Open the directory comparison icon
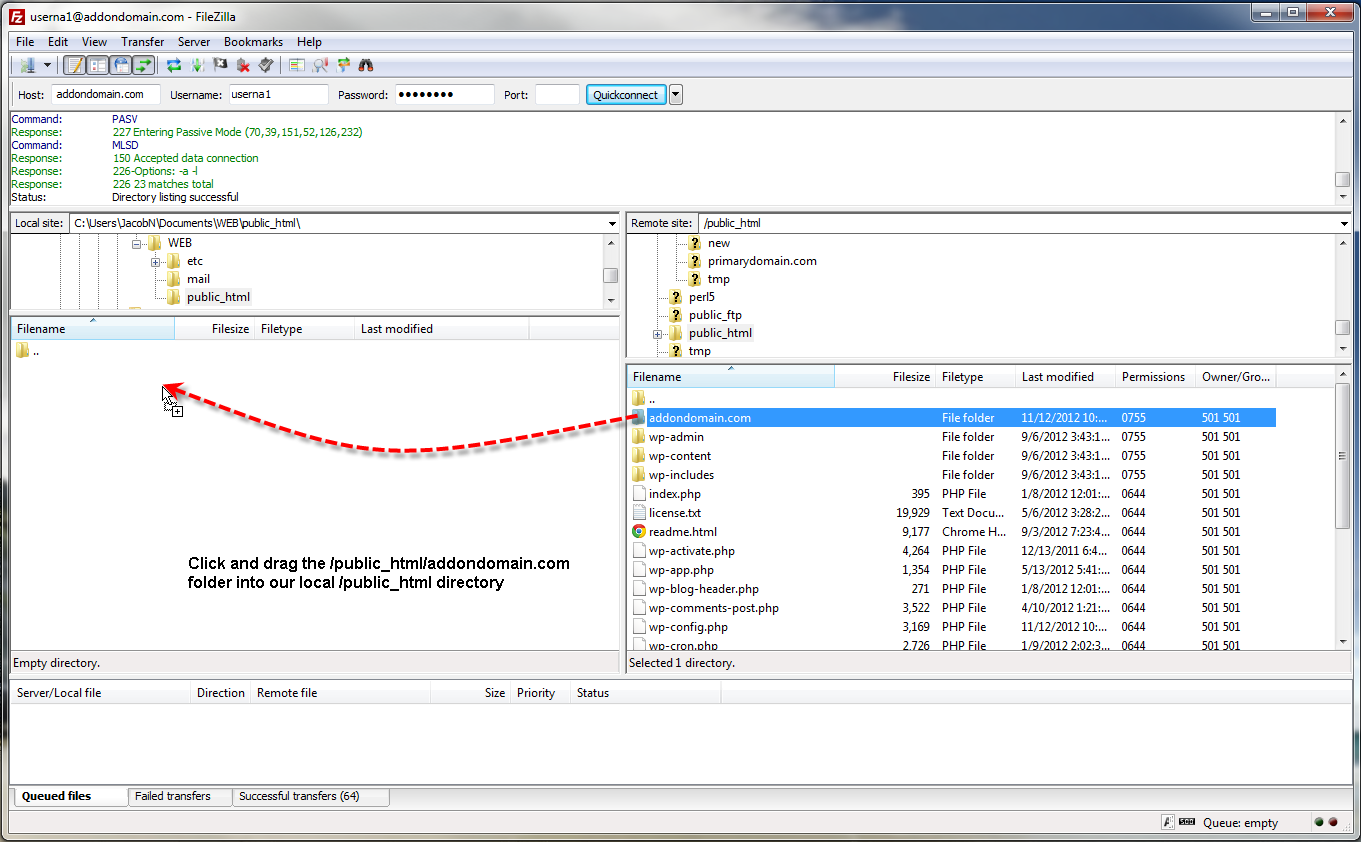Image resolution: width=1361 pixels, height=842 pixels. 320,66
